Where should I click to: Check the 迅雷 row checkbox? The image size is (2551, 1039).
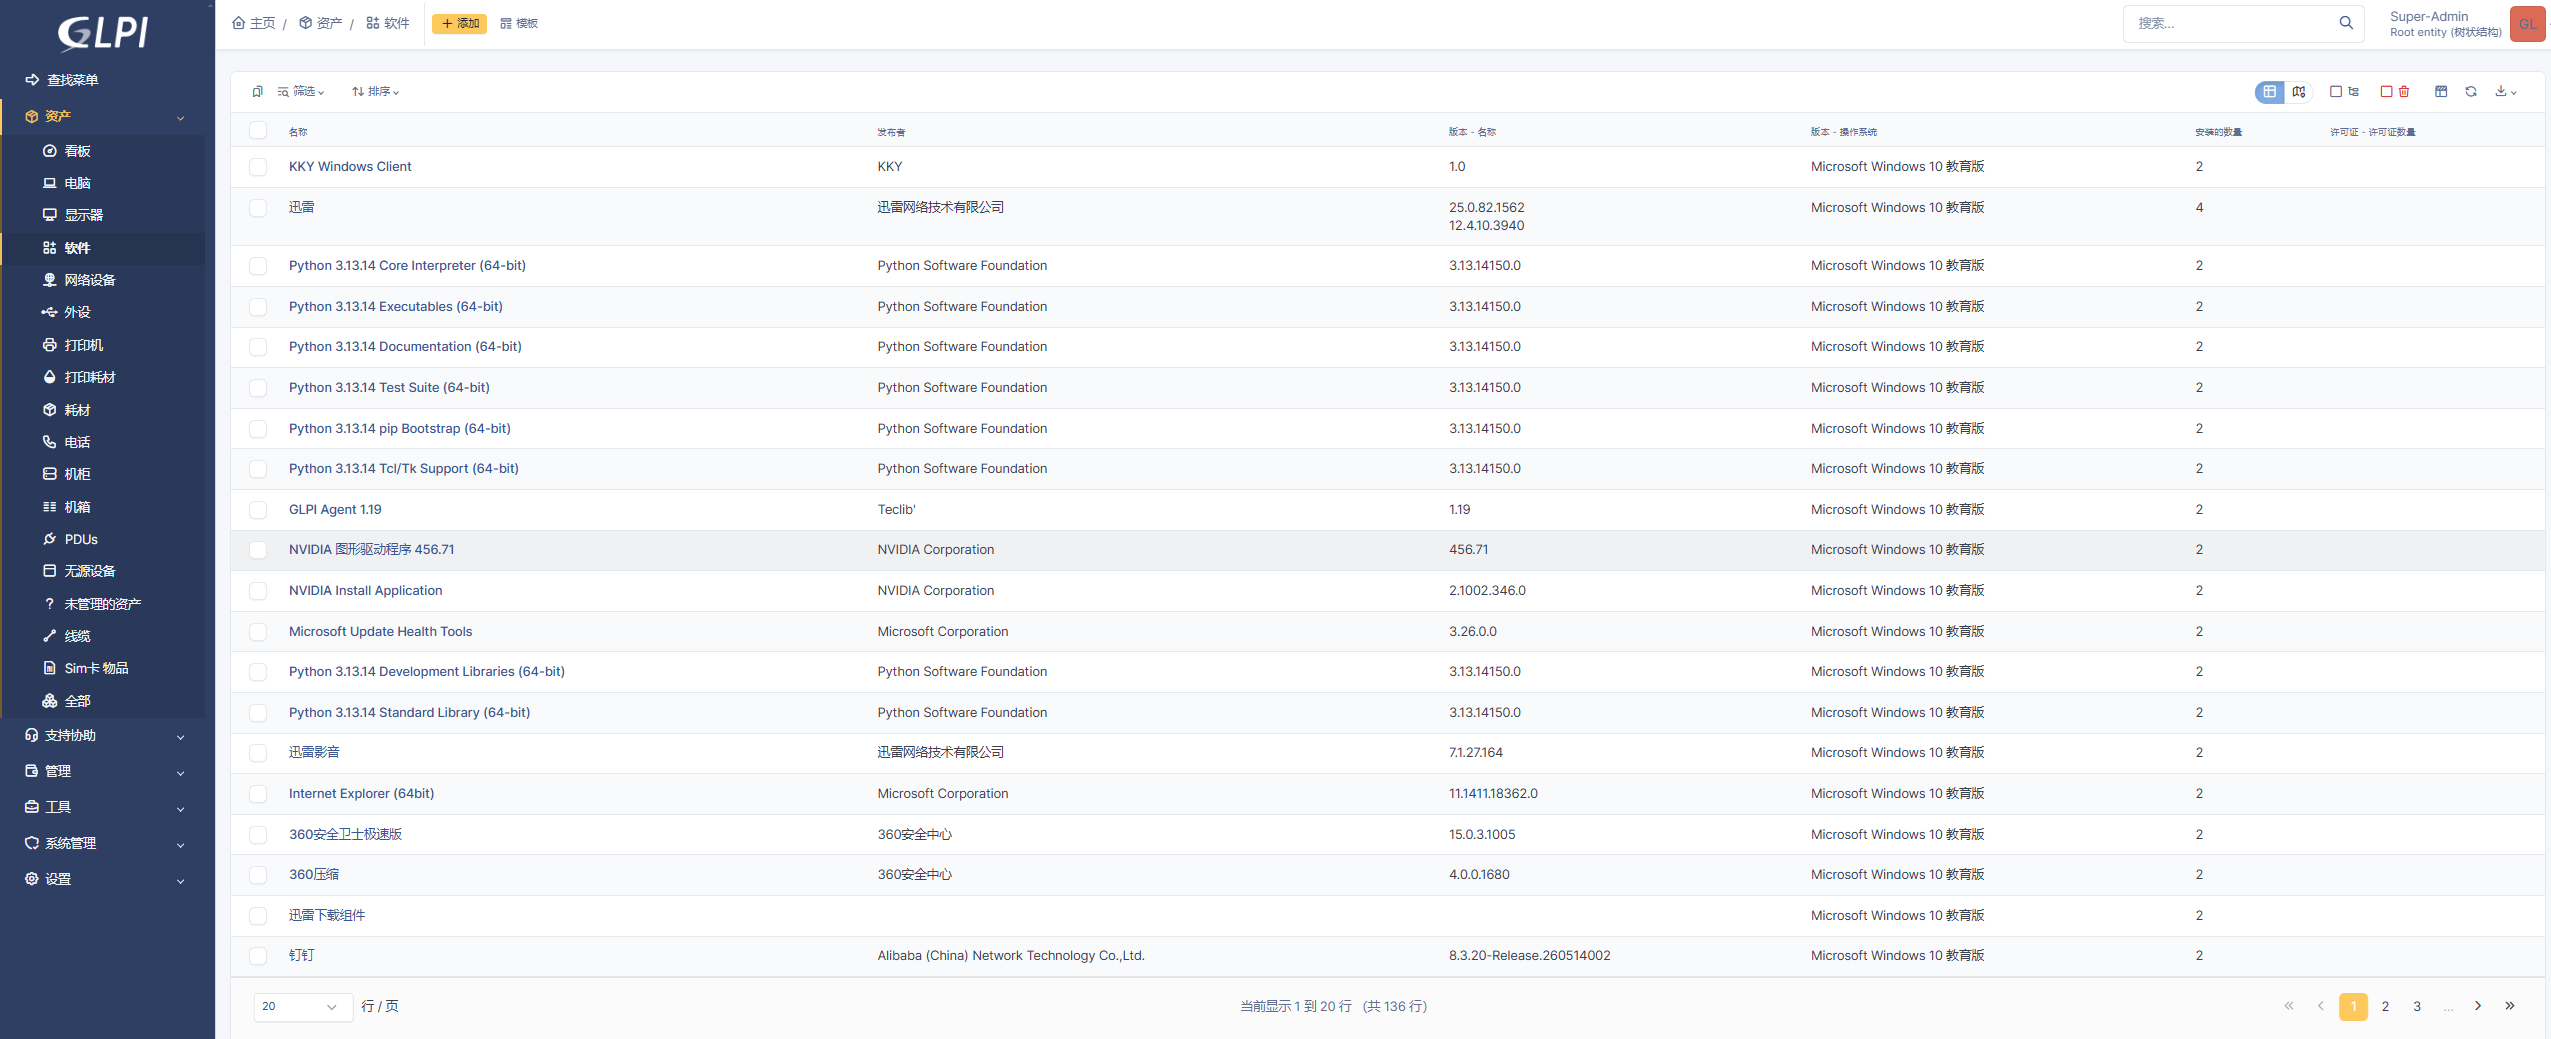pyautogui.click(x=258, y=208)
